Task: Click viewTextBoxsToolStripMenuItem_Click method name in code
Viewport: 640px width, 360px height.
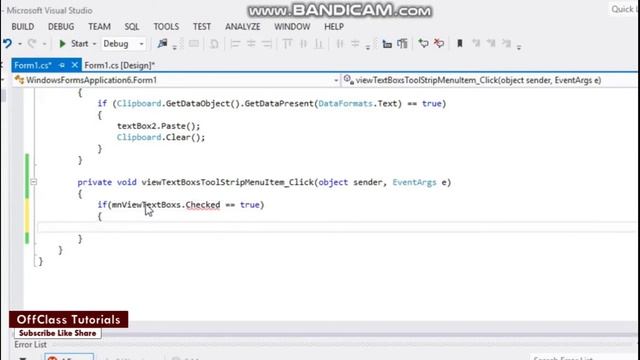Action: tap(227, 182)
